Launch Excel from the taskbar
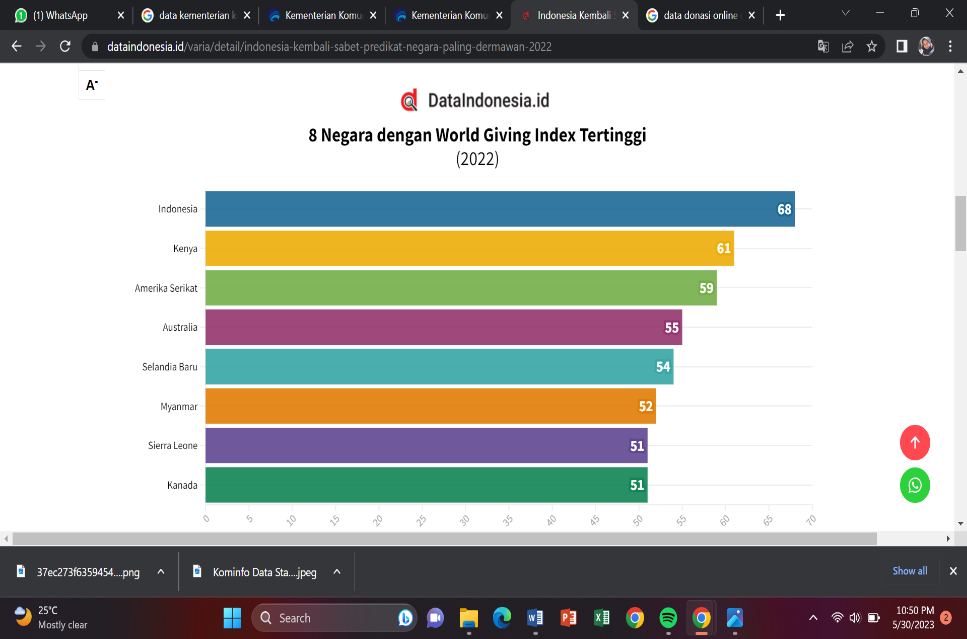The image size is (967, 639). (x=601, y=617)
